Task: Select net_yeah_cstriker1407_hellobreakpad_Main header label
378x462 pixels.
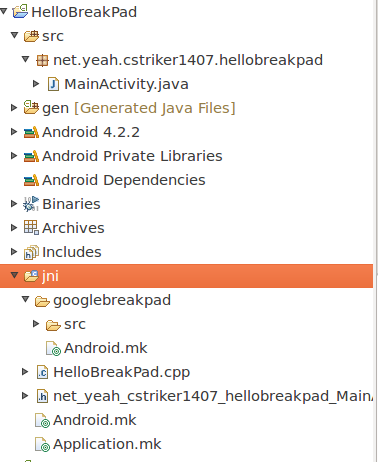Action: (x=213, y=397)
